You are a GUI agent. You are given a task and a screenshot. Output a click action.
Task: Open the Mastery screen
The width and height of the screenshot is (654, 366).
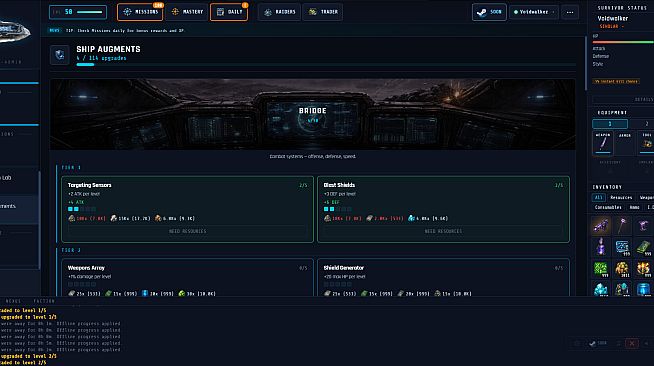187,12
